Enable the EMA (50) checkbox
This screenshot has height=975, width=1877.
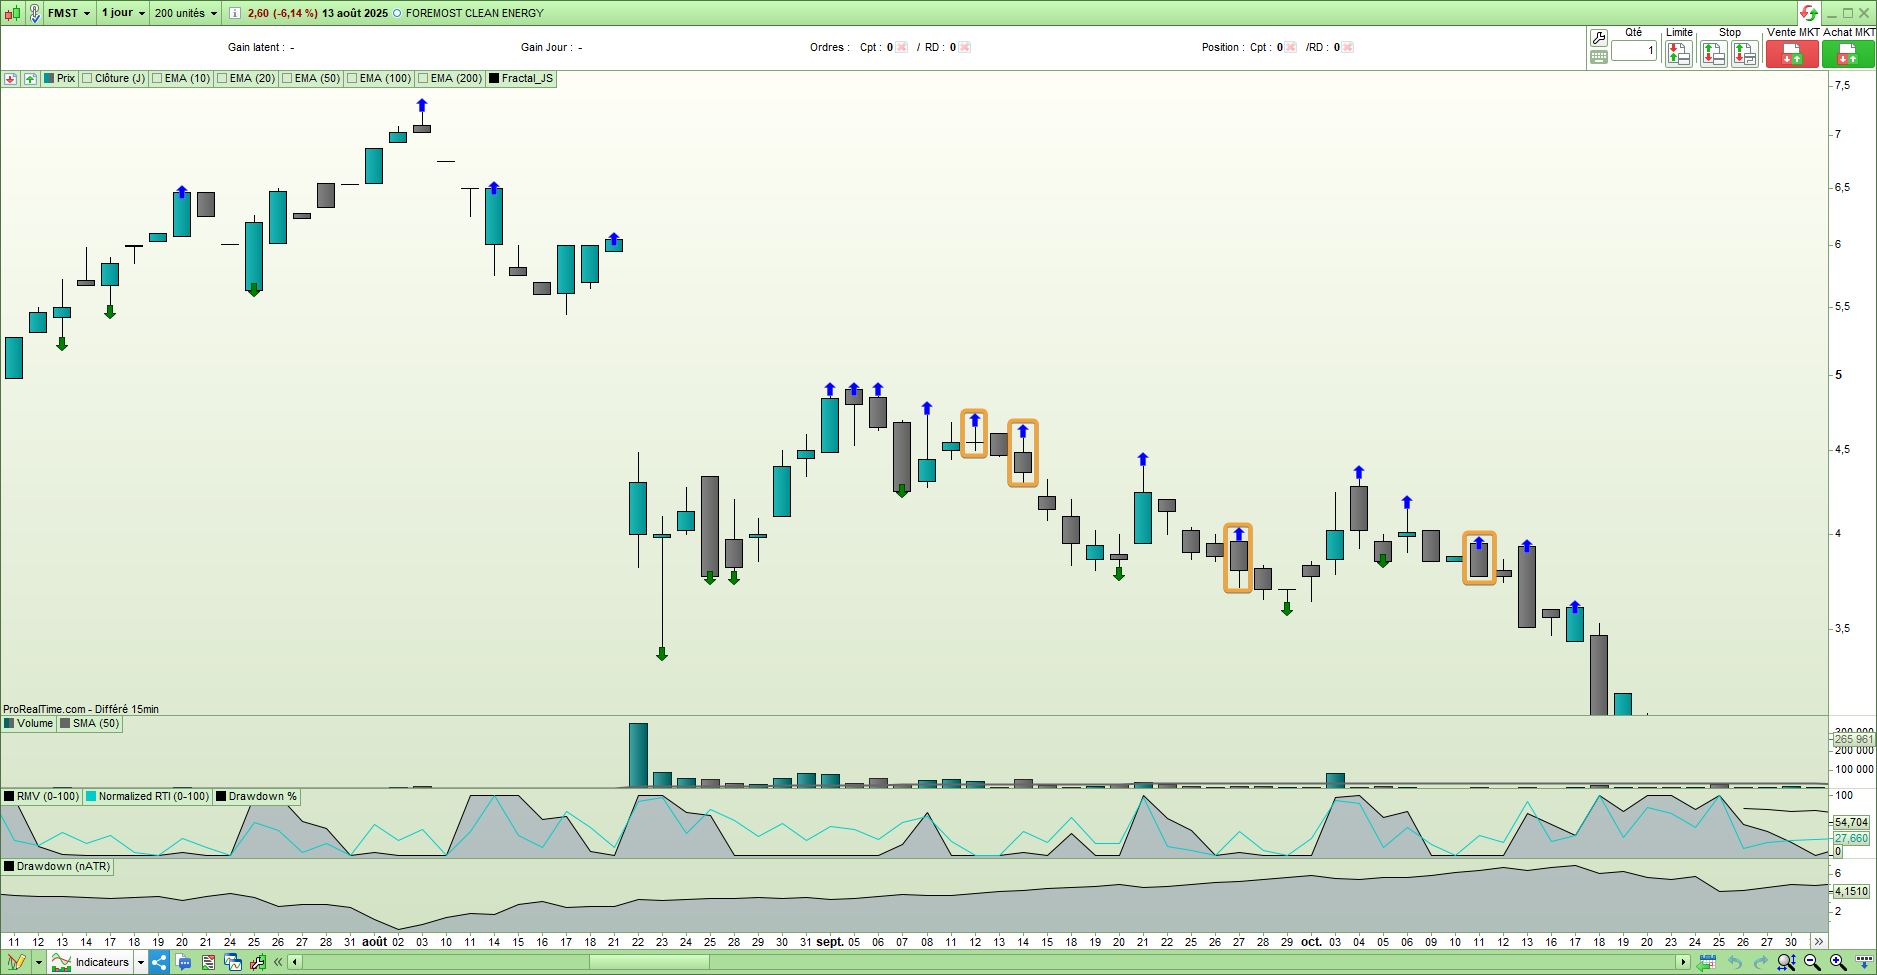click(287, 79)
